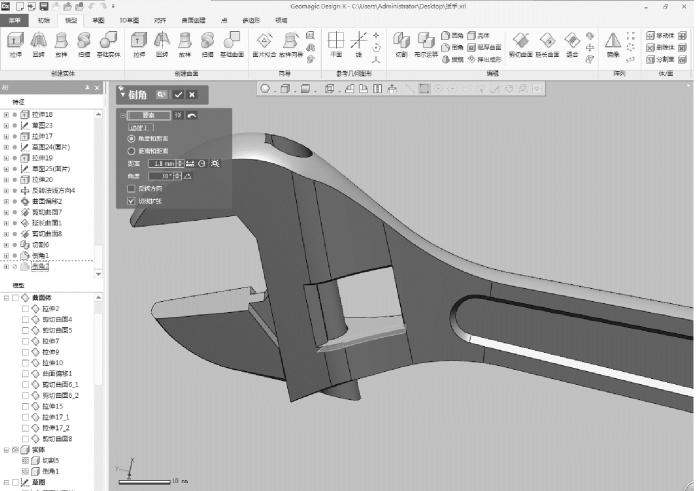Viewport: 696px width, 491px height.
Task: Toggle visibility checkbox for 拉伸7 surface
Action: pyautogui.click(x=26, y=341)
